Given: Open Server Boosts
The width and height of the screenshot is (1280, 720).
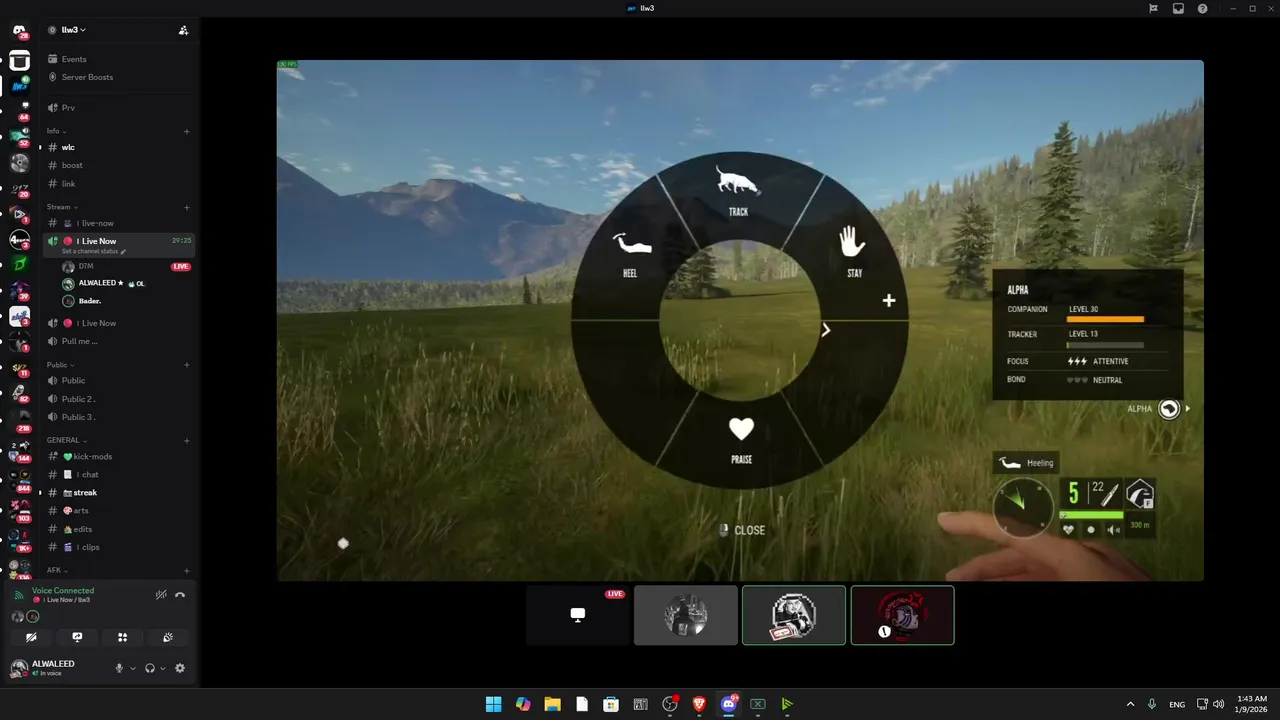Looking at the screenshot, I should 87,77.
